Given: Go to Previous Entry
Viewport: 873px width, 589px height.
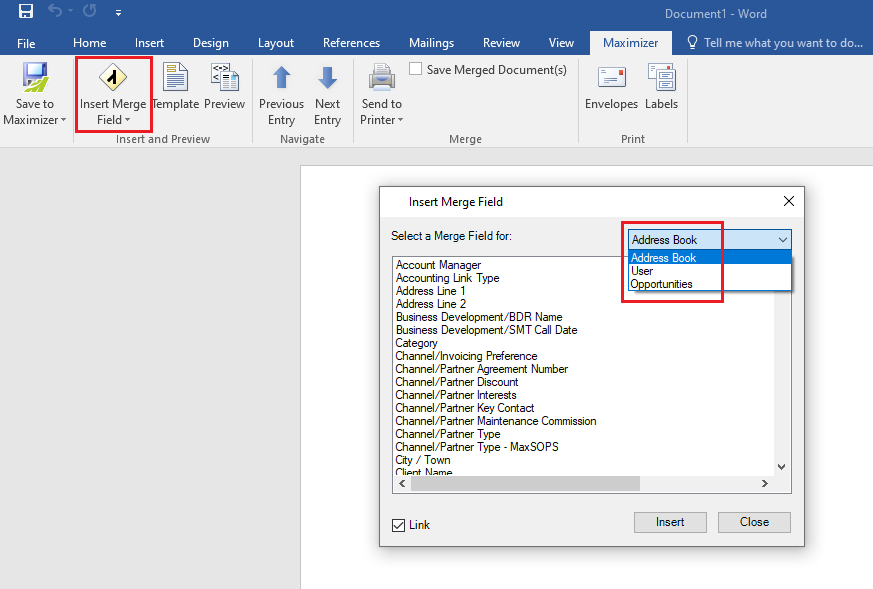Looking at the screenshot, I should coord(281,94).
